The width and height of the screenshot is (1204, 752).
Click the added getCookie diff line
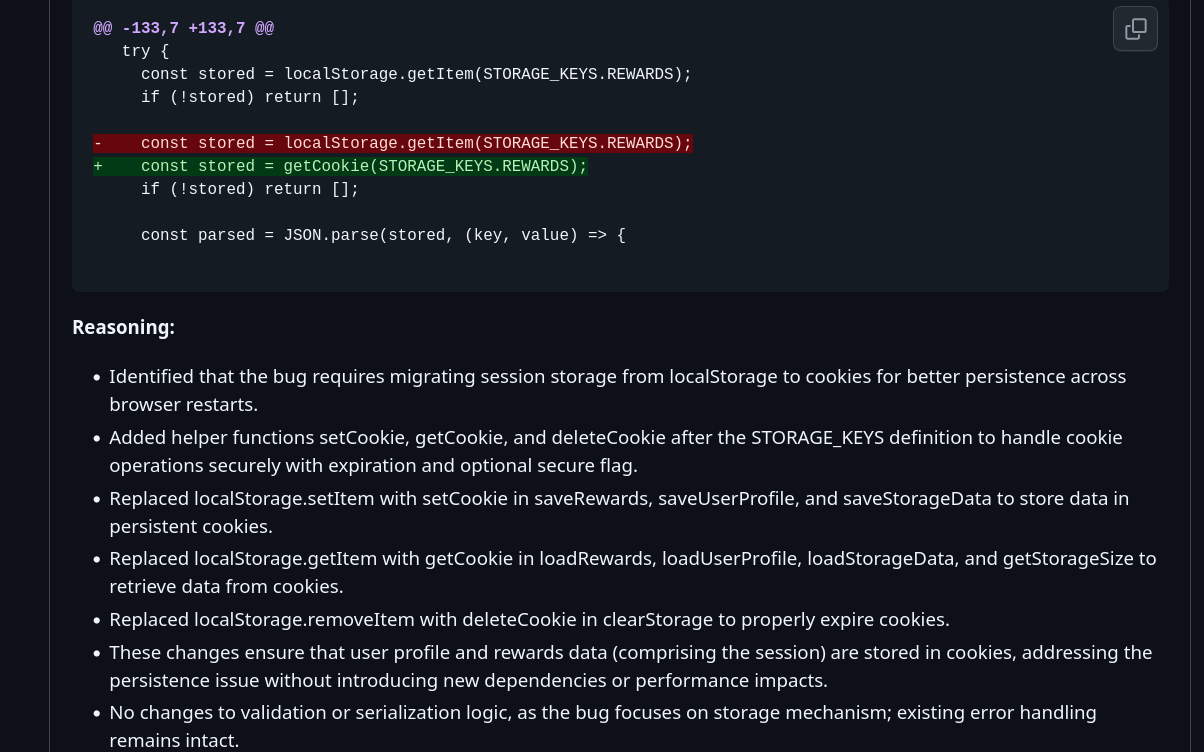pyautogui.click(x=340, y=166)
